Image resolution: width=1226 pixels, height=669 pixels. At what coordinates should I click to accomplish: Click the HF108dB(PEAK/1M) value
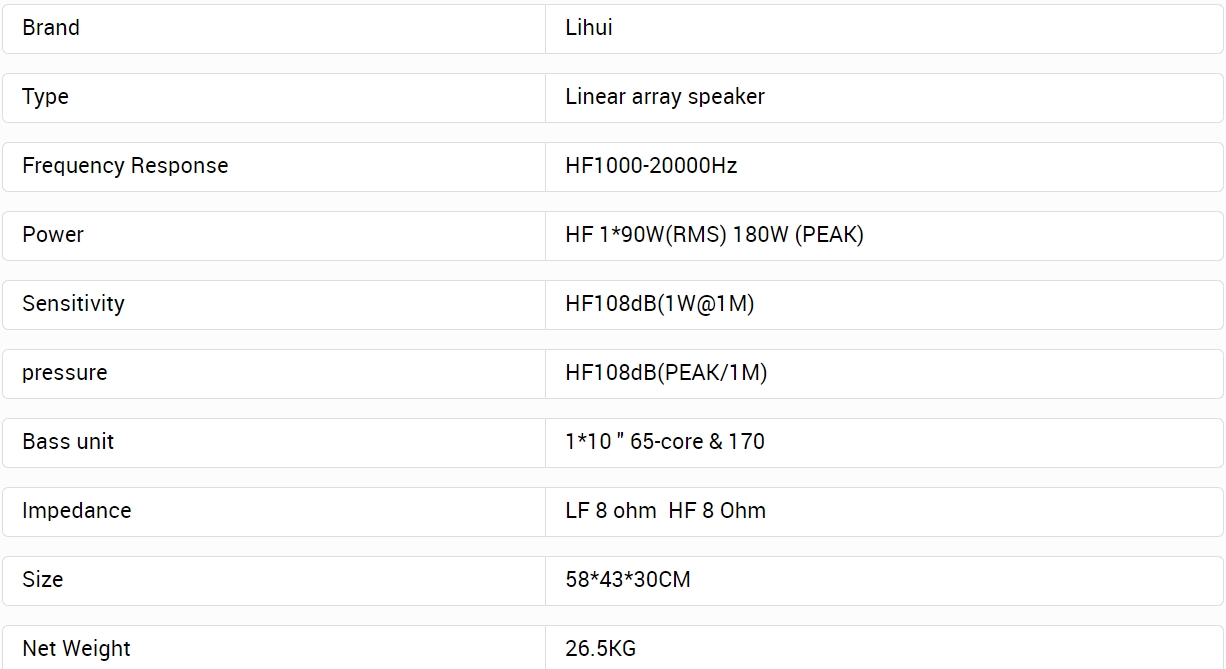click(x=666, y=373)
